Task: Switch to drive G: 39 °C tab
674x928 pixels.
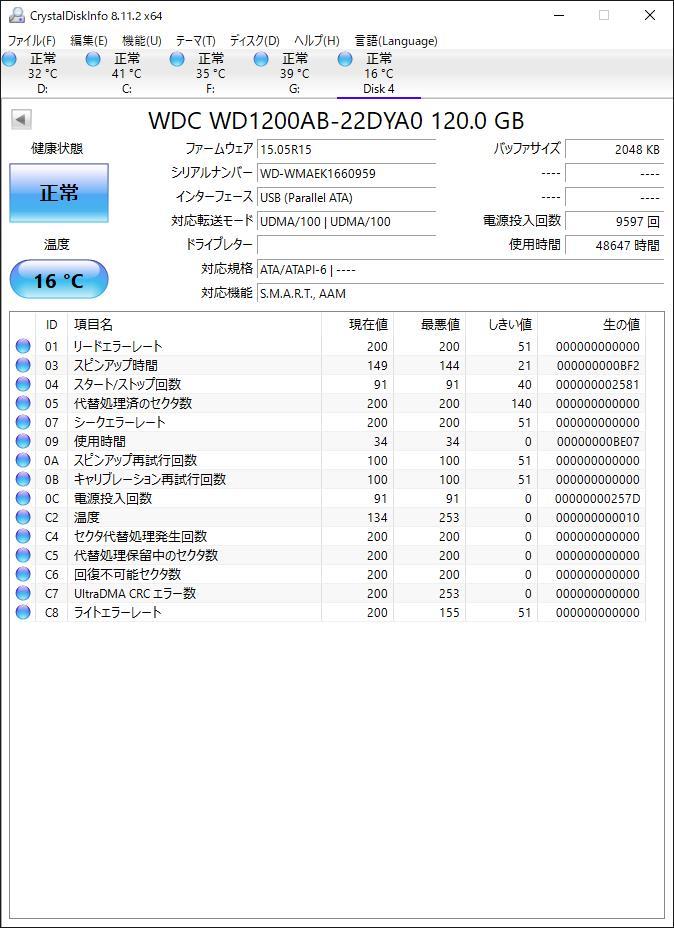Action: tap(295, 74)
